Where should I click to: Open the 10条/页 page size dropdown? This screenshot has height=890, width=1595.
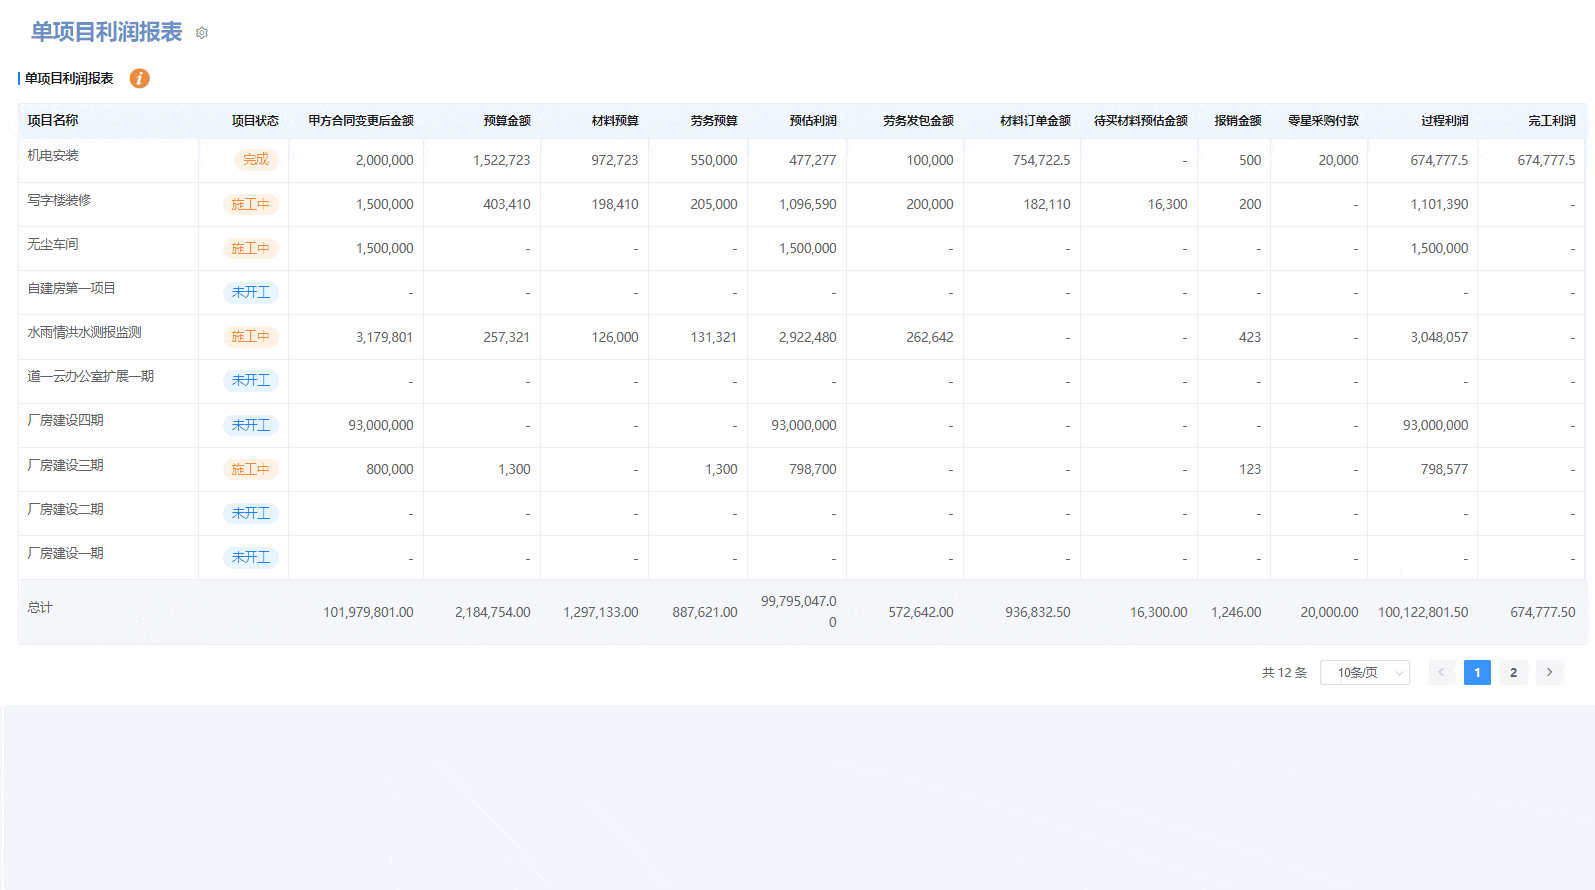1364,673
